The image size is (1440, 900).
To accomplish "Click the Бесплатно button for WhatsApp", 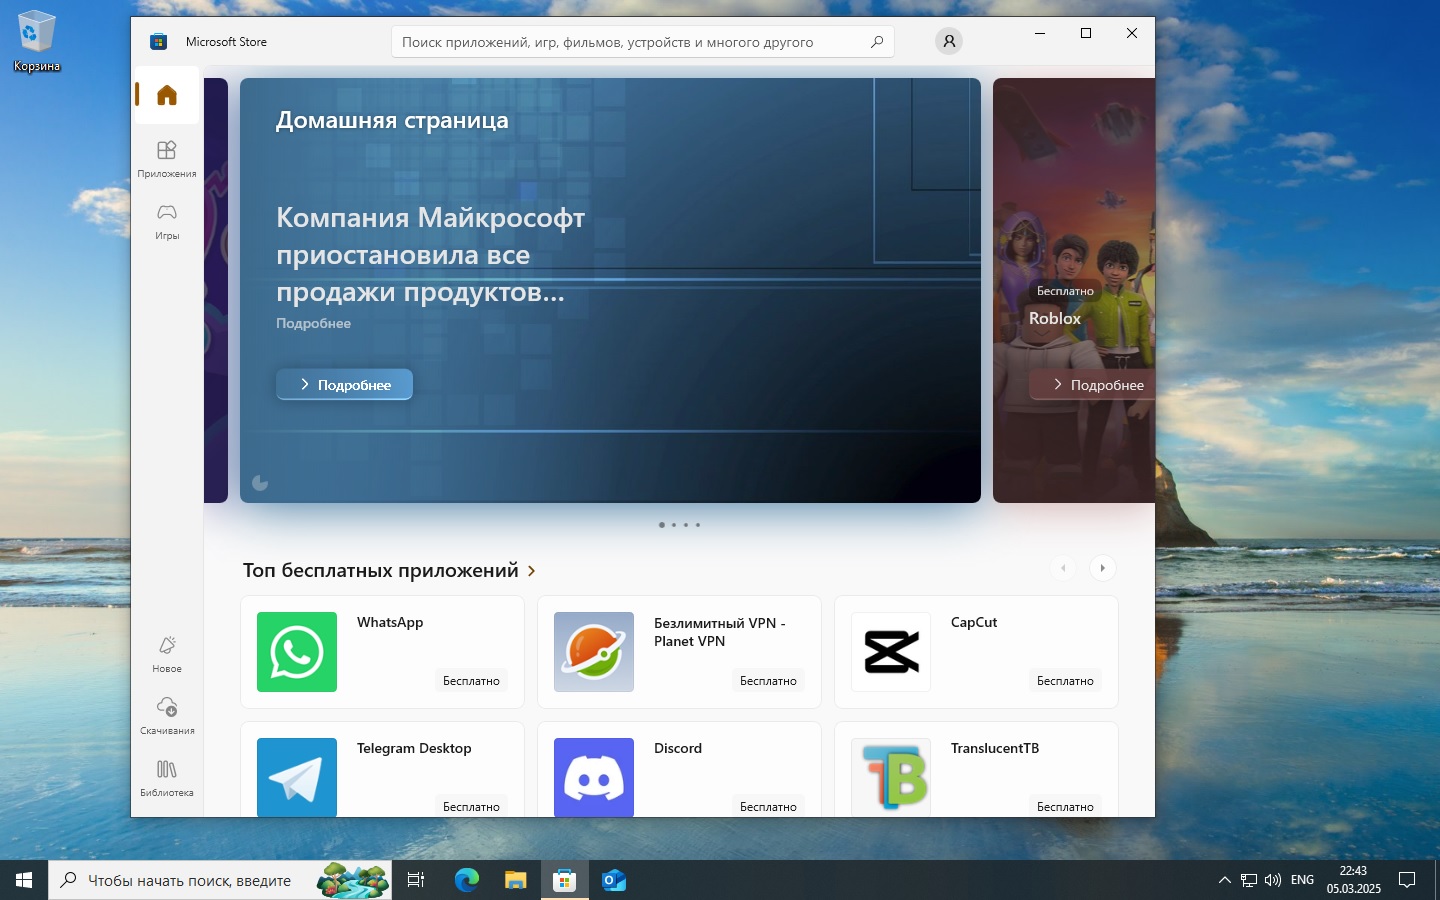I will [x=471, y=680].
